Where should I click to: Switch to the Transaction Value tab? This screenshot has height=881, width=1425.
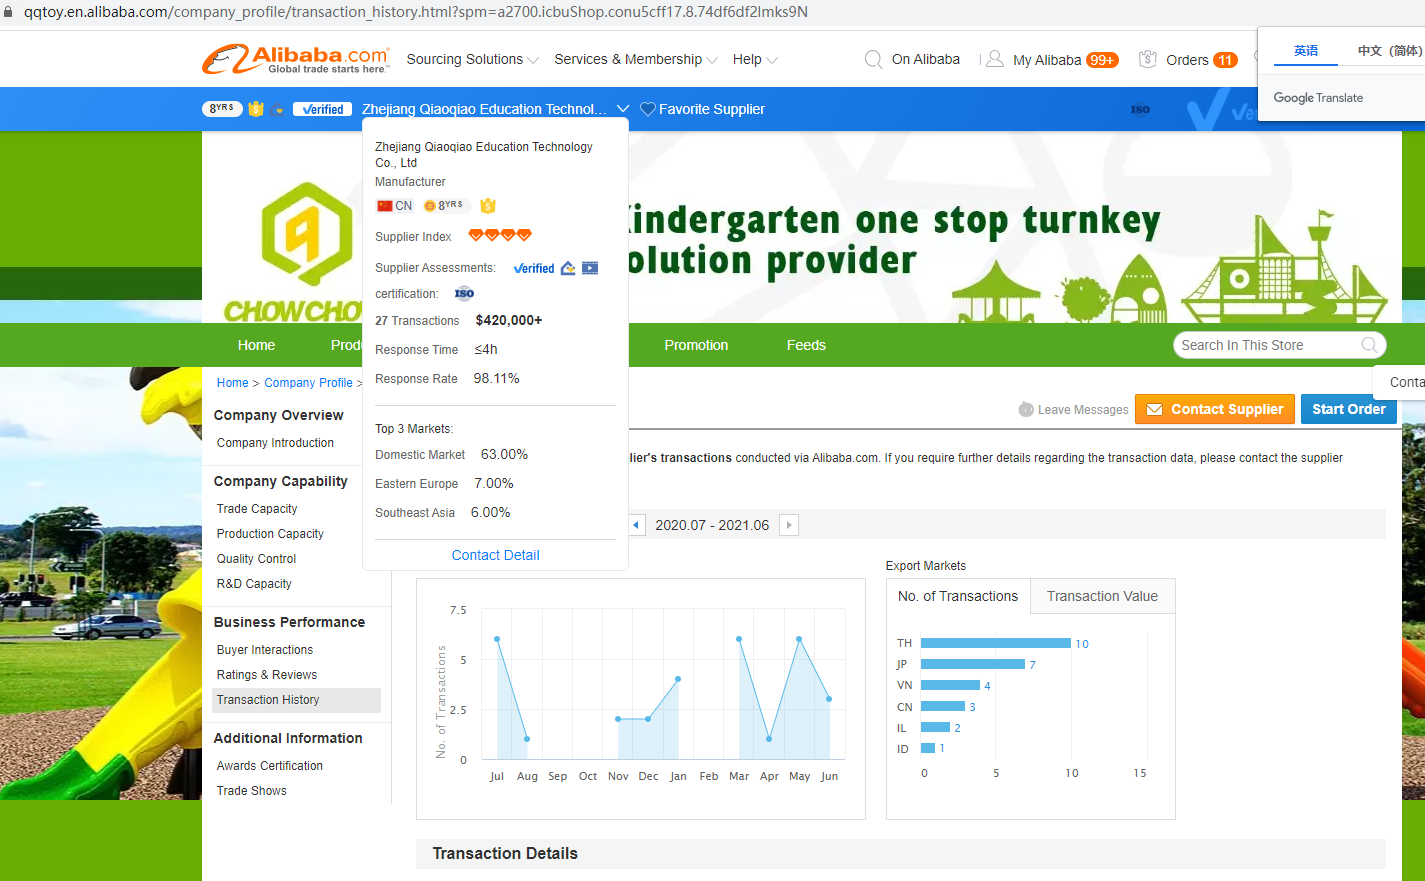coord(1102,596)
